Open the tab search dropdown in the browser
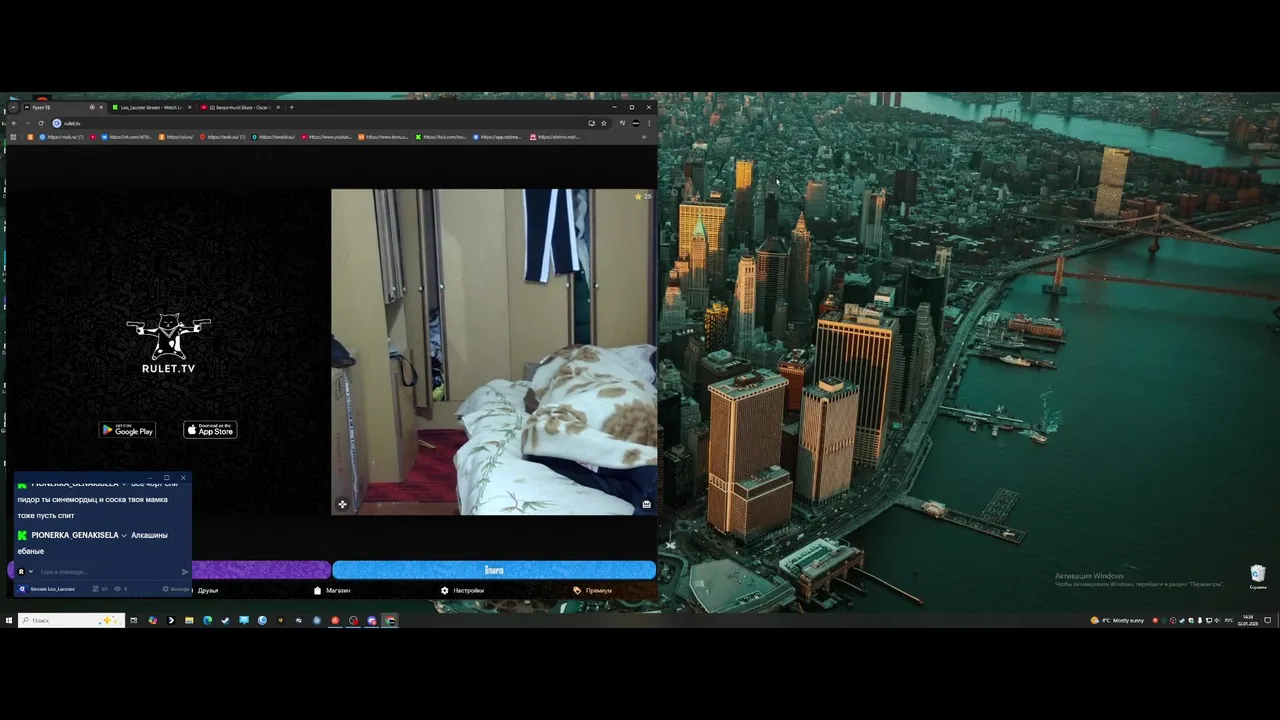This screenshot has height=720, width=1280. tap(13, 107)
